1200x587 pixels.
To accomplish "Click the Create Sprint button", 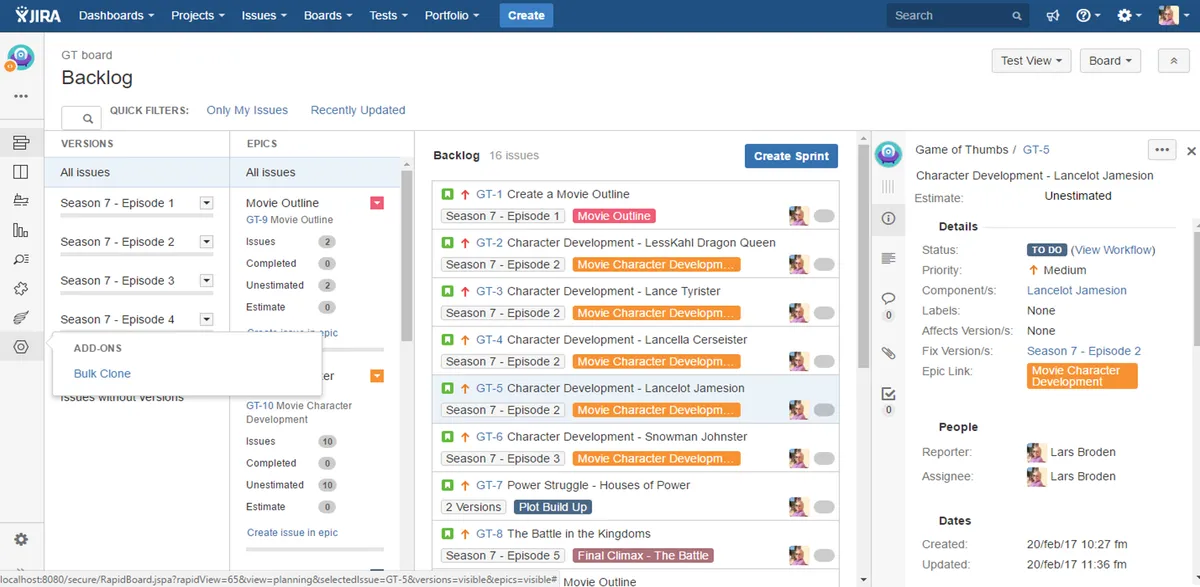I will pos(791,156).
